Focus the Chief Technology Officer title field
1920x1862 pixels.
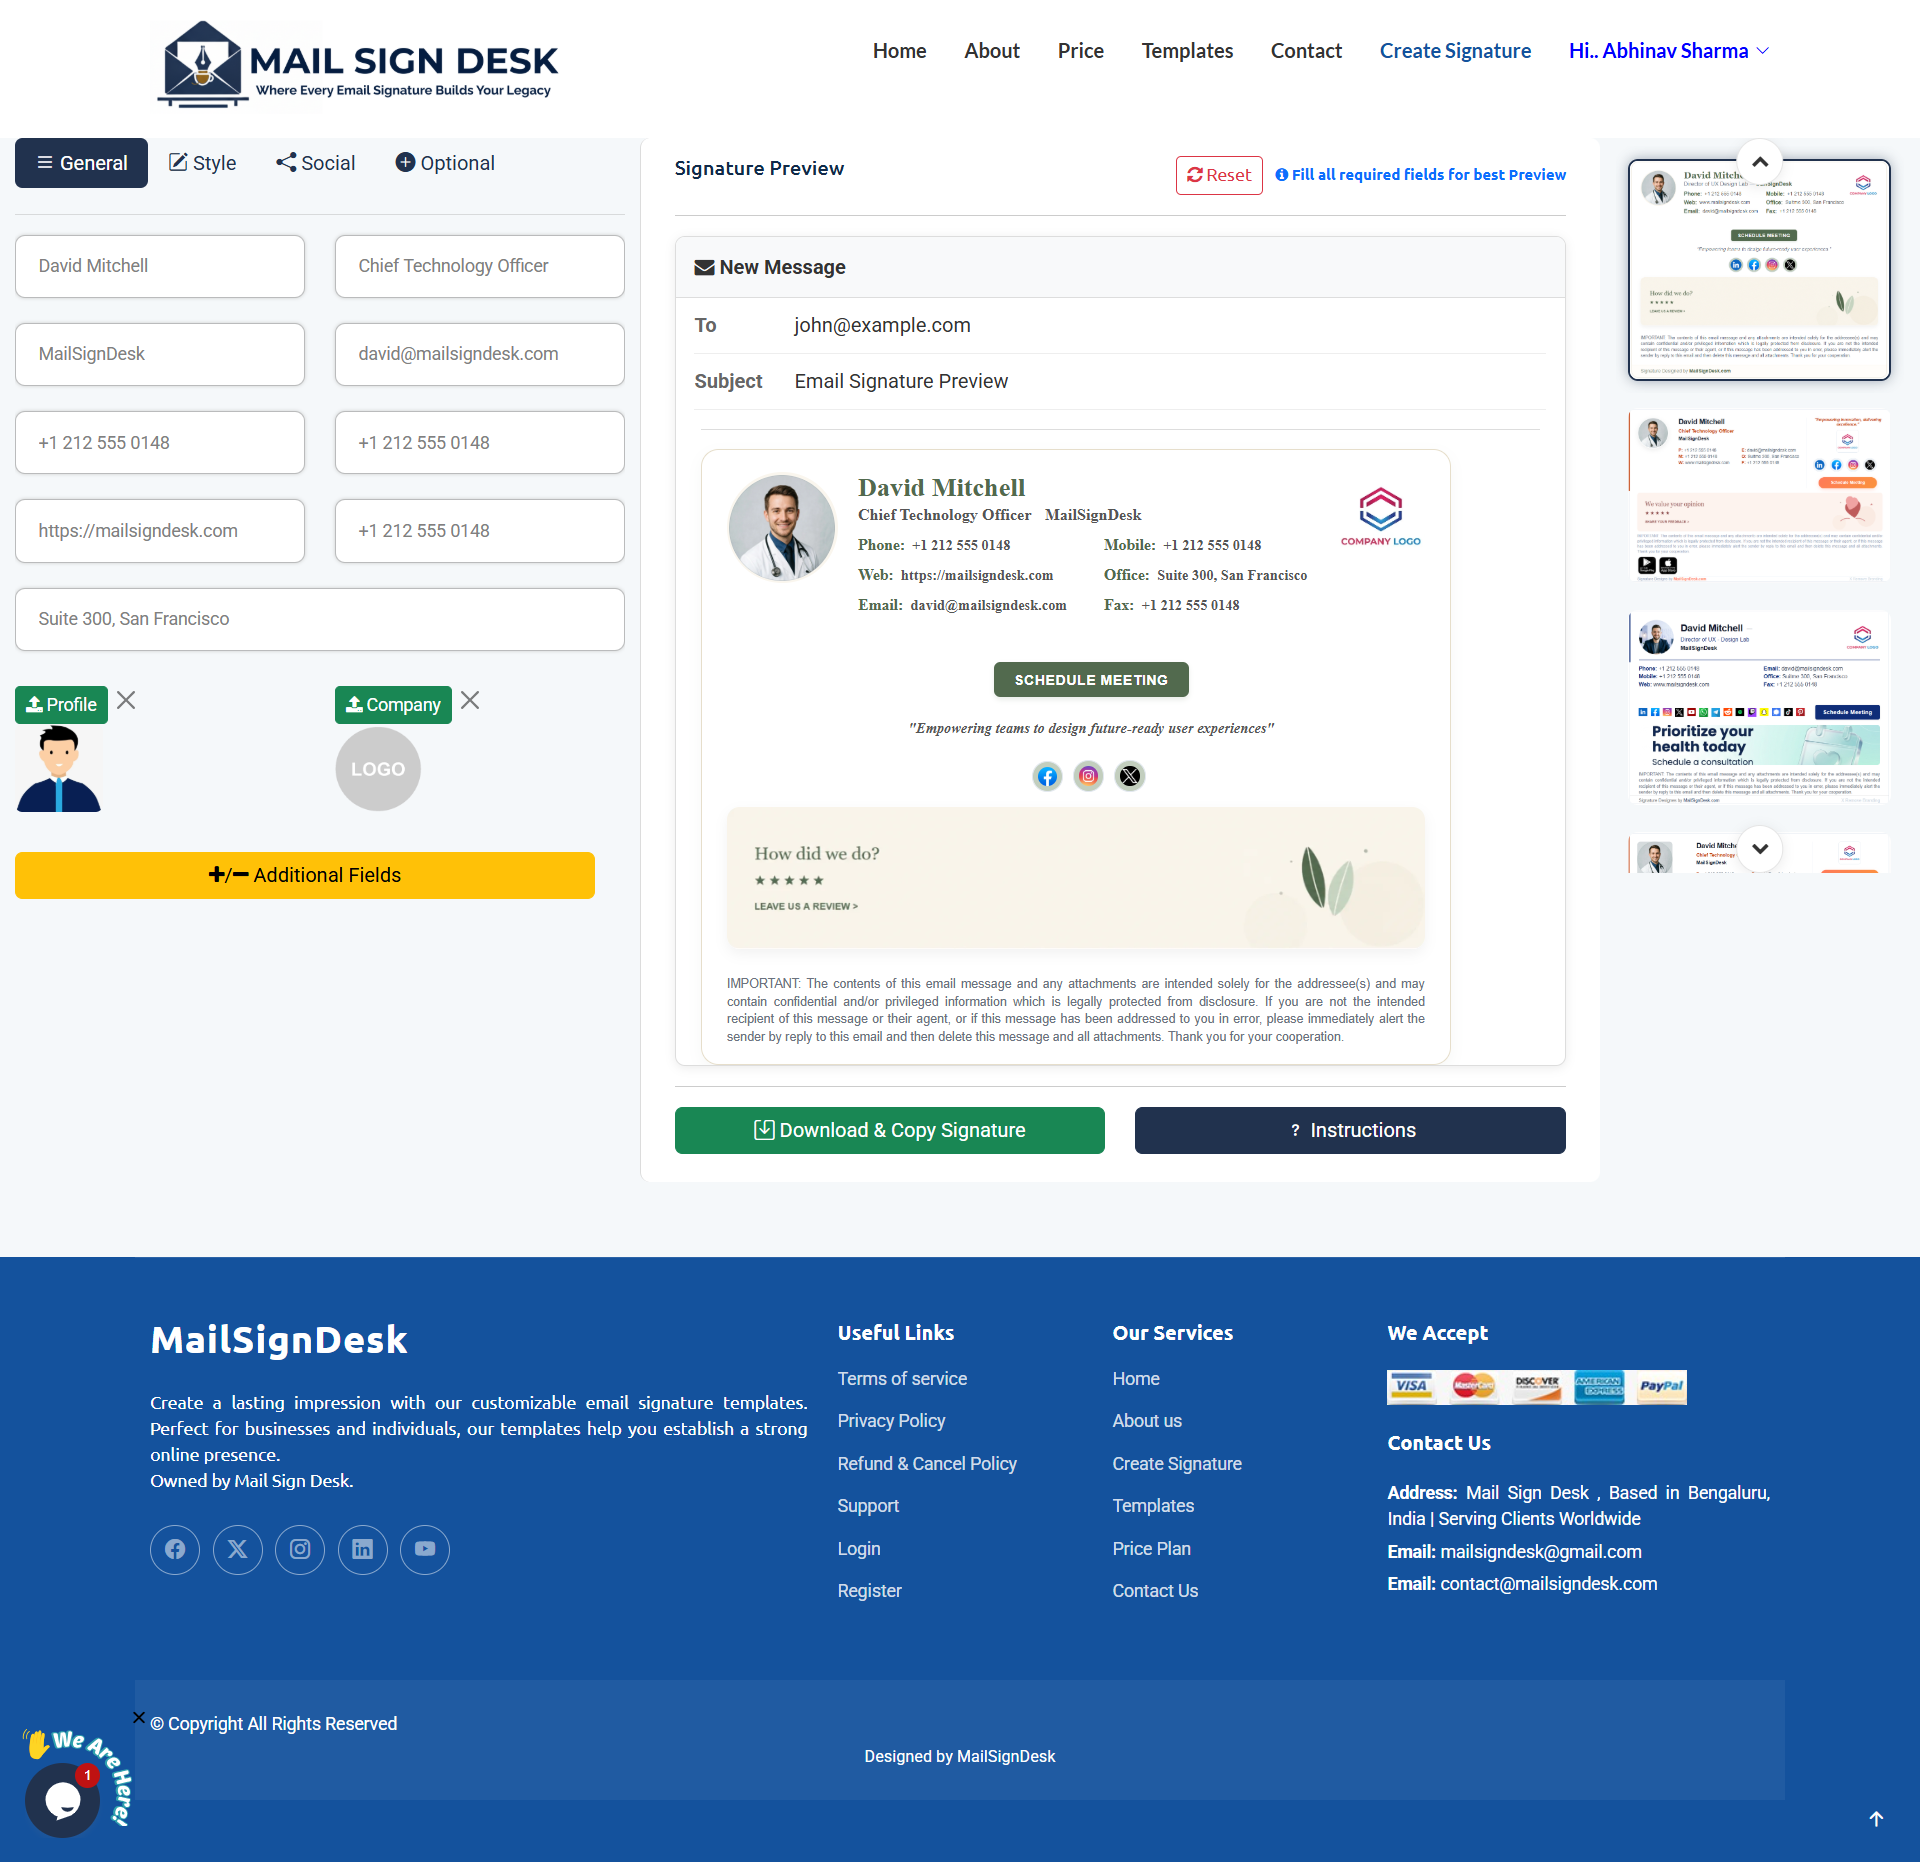click(x=480, y=266)
